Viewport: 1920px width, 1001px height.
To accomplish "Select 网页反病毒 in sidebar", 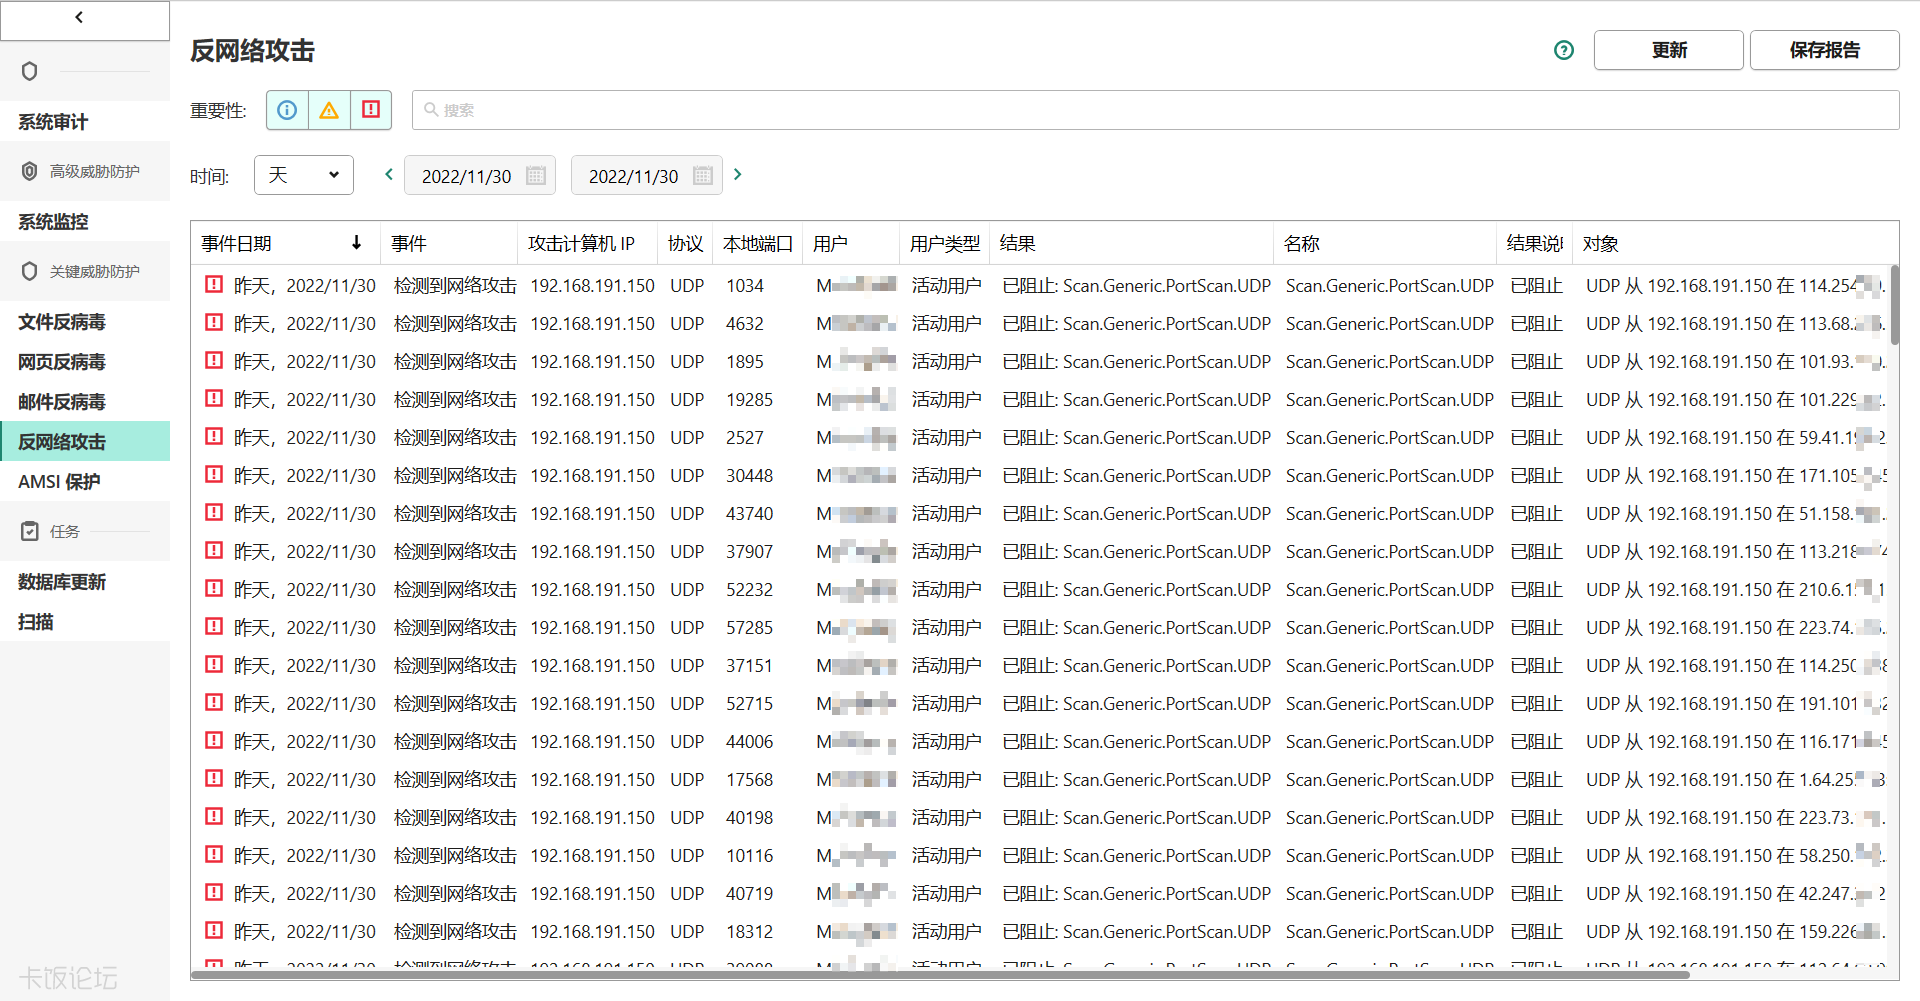I will coord(85,362).
